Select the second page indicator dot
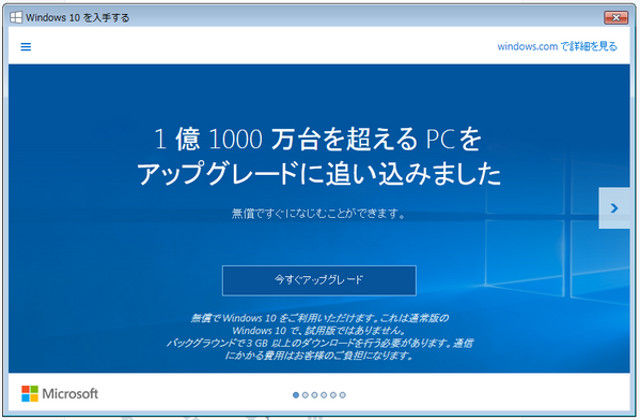The height and width of the screenshot is (420, 640). (x=305, y=395)
